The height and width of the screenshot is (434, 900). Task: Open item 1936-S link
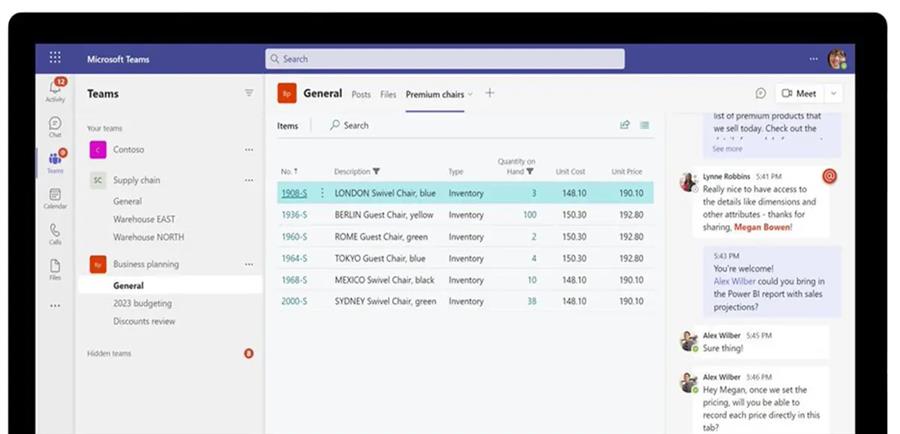coord(294,215)
